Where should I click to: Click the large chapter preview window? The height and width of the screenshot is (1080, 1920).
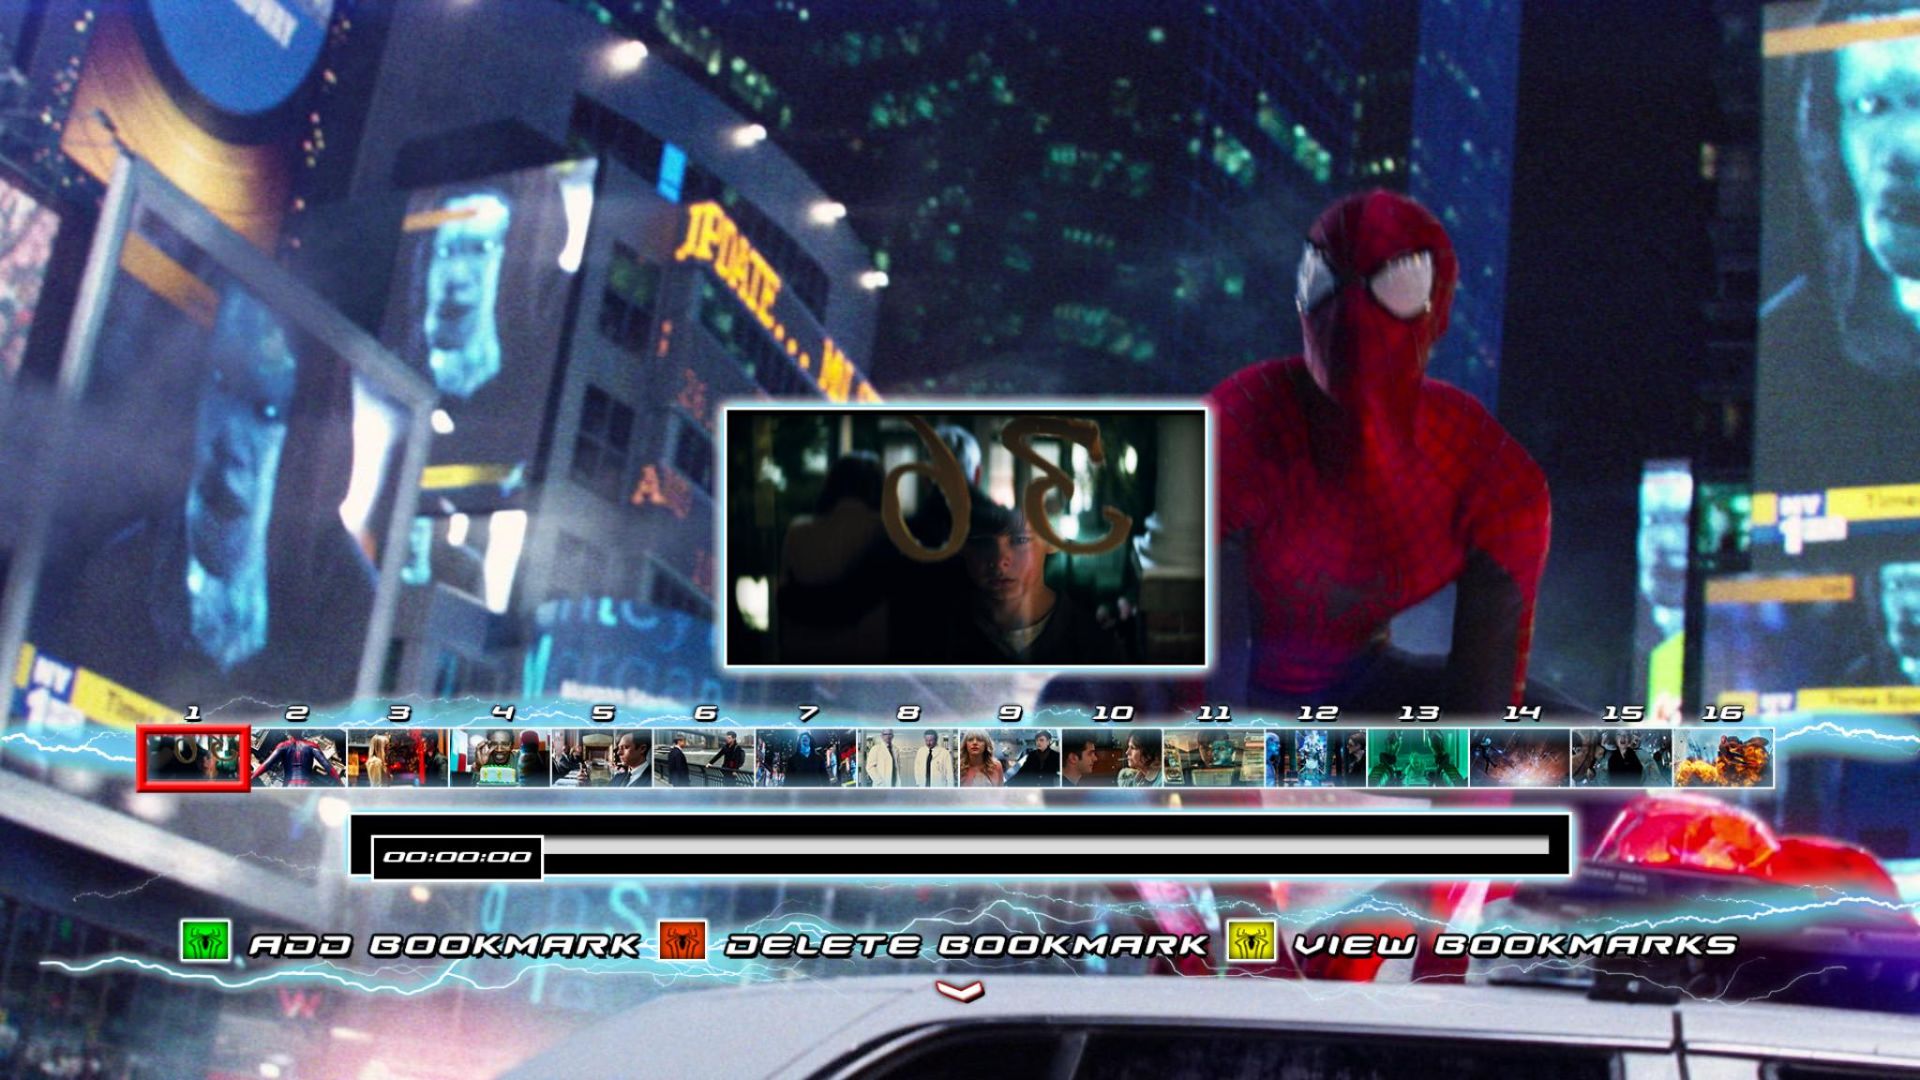[x=966, y=537]
